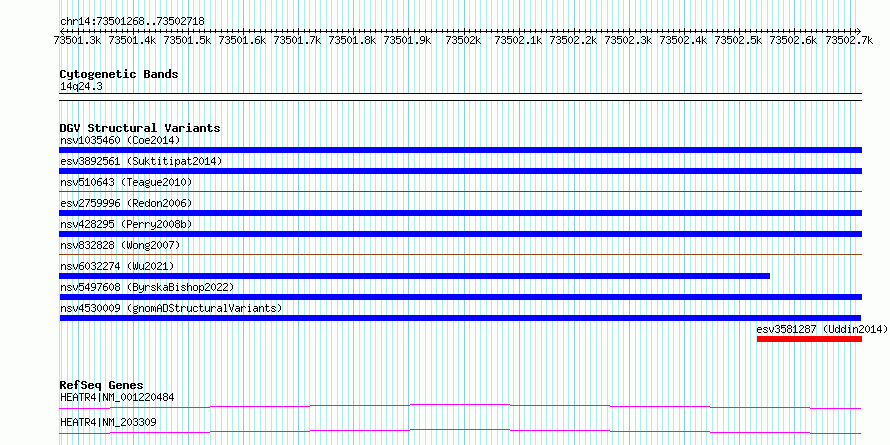This screenshot has height=445, width=890.
Task: Click the chr14:73501268..73502718 coordinate label
Action: pyautogui.click(x=132, y=22)
